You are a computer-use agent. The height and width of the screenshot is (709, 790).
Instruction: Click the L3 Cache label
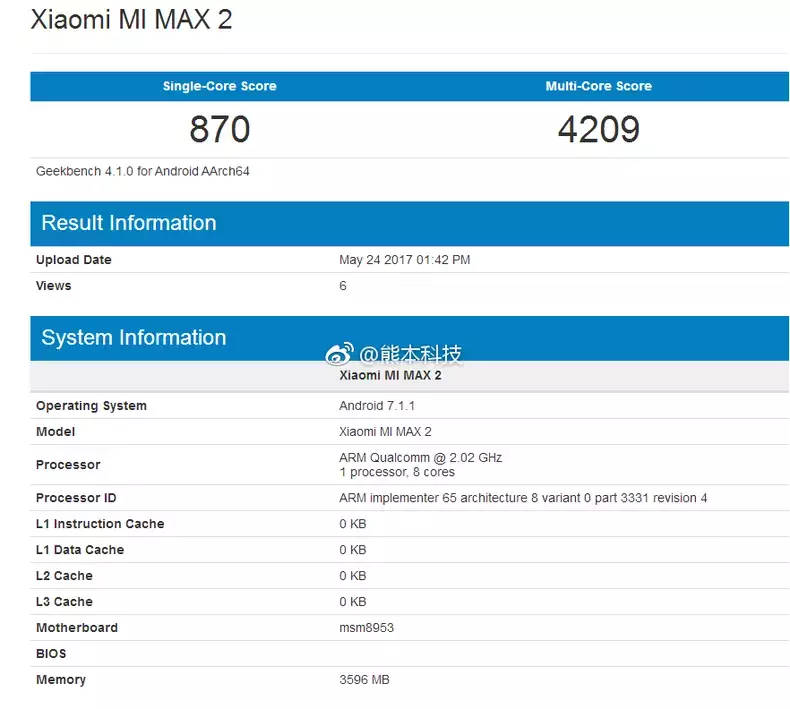64,602
